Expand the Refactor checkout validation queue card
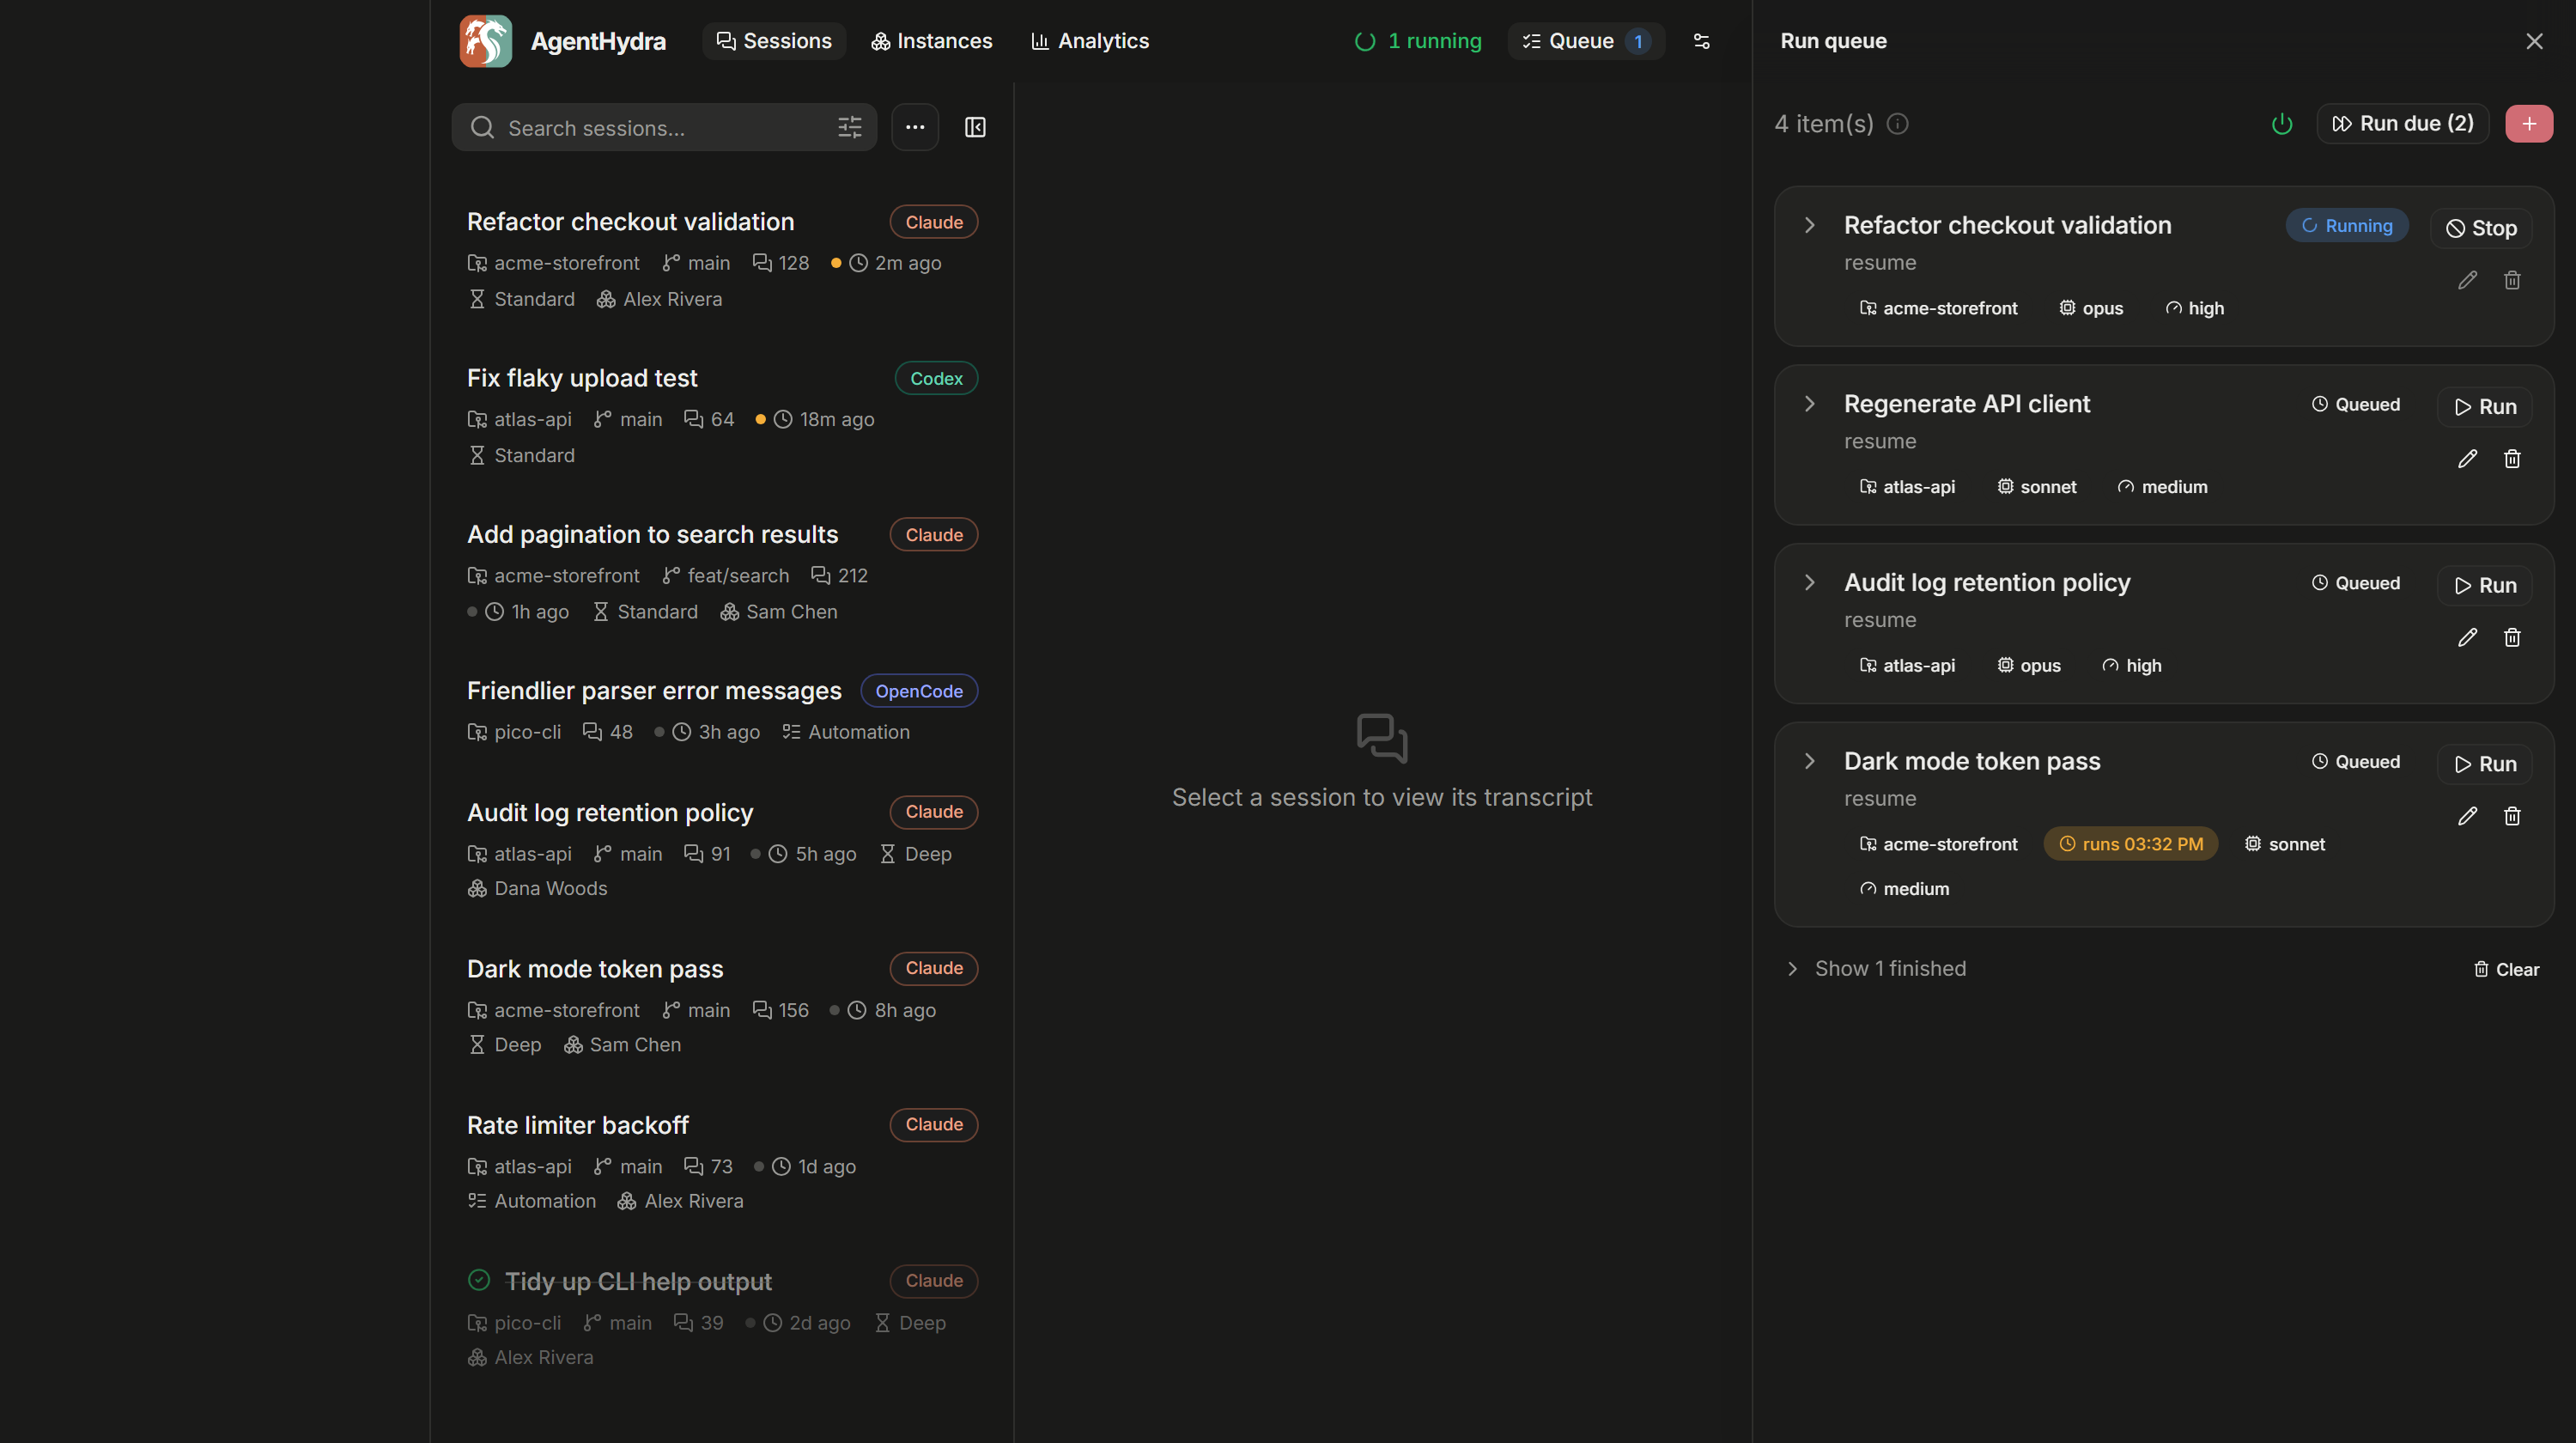Viewport: 2576px width, 1443px height. [x=1809, y=225]
